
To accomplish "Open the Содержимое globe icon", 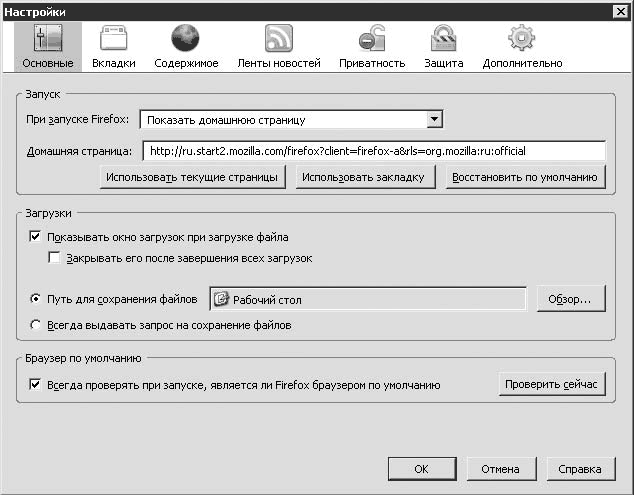I will pyautogui.click(x=186, y=39).
